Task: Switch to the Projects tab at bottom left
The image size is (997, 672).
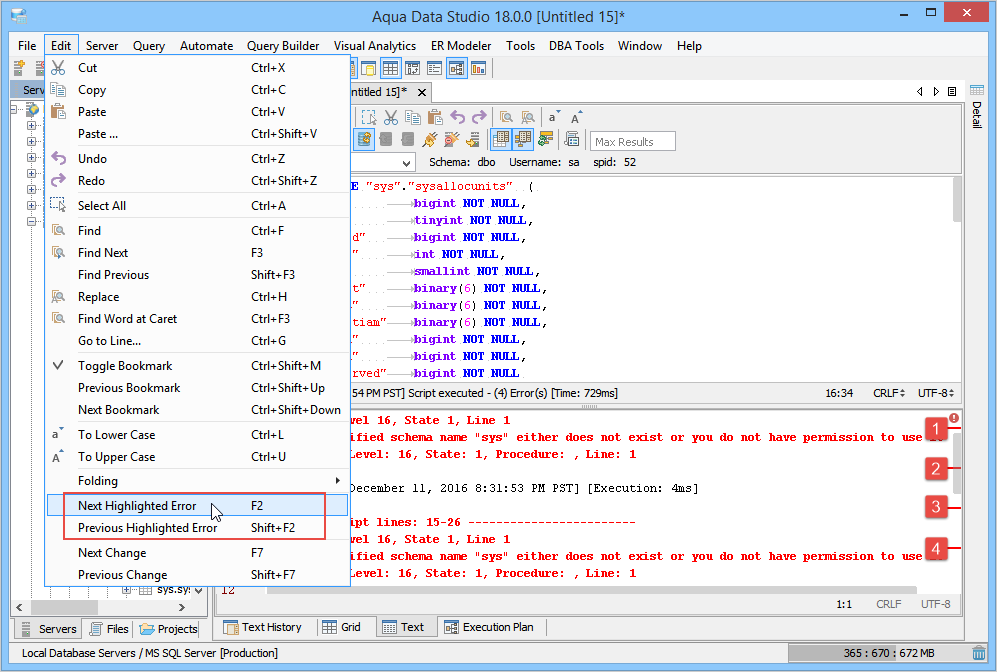Action: pyautogui.click(x=168, y=629)
